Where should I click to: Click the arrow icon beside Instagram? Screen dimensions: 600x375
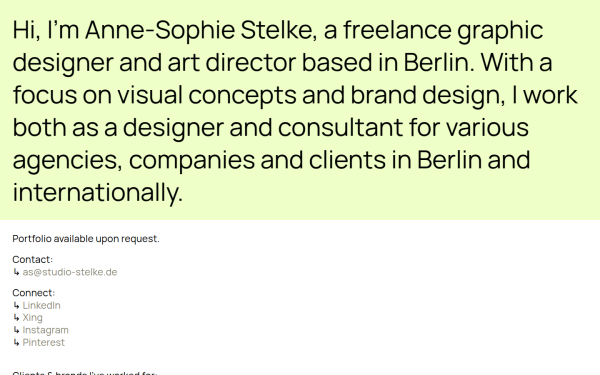click(x=16, y=330)
